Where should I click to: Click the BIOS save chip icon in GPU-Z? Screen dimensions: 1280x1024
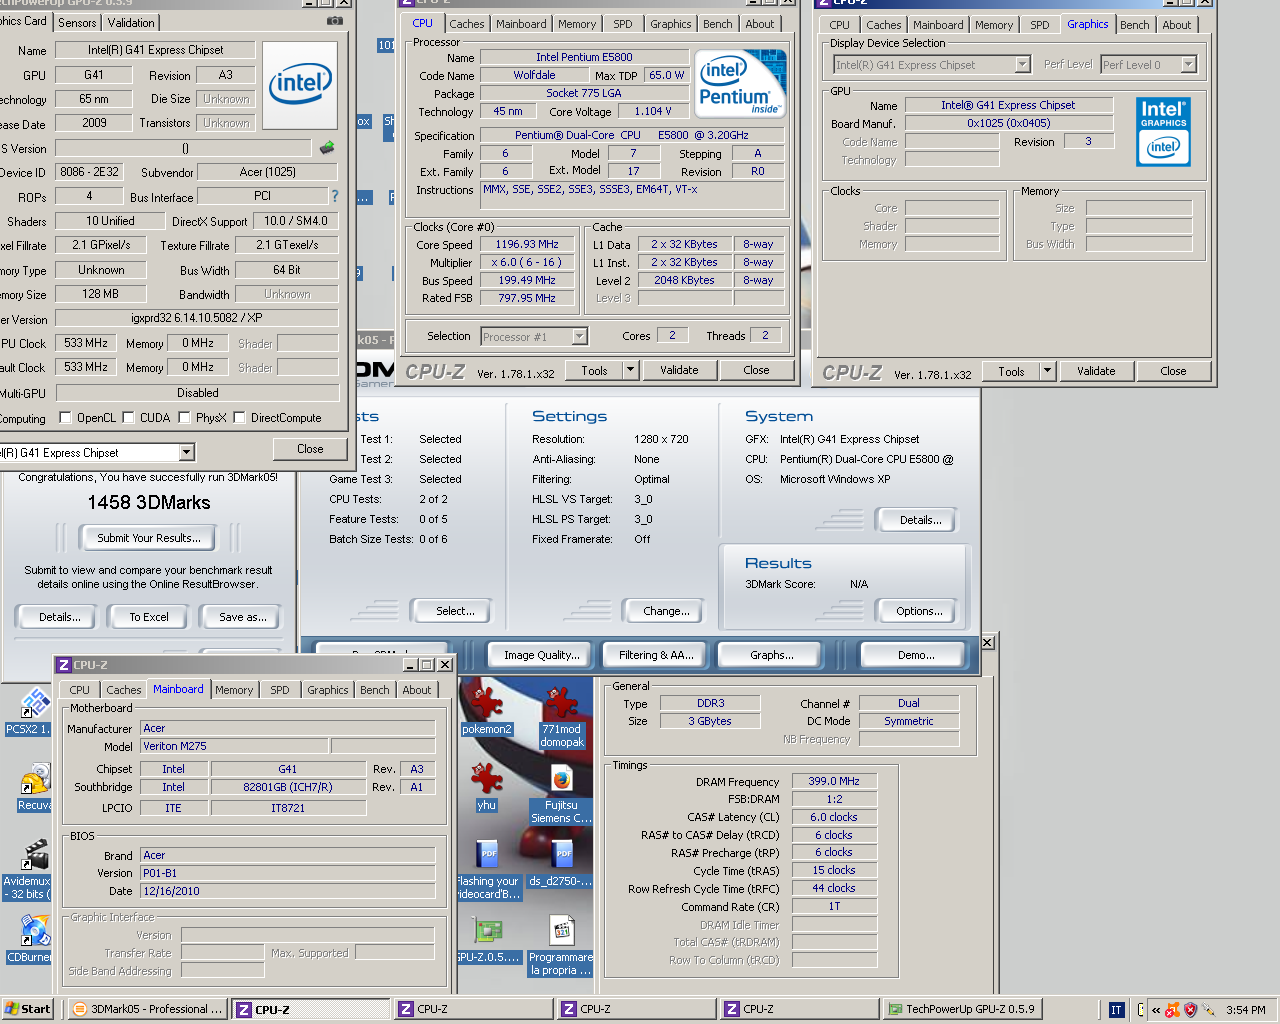[327, 148]
